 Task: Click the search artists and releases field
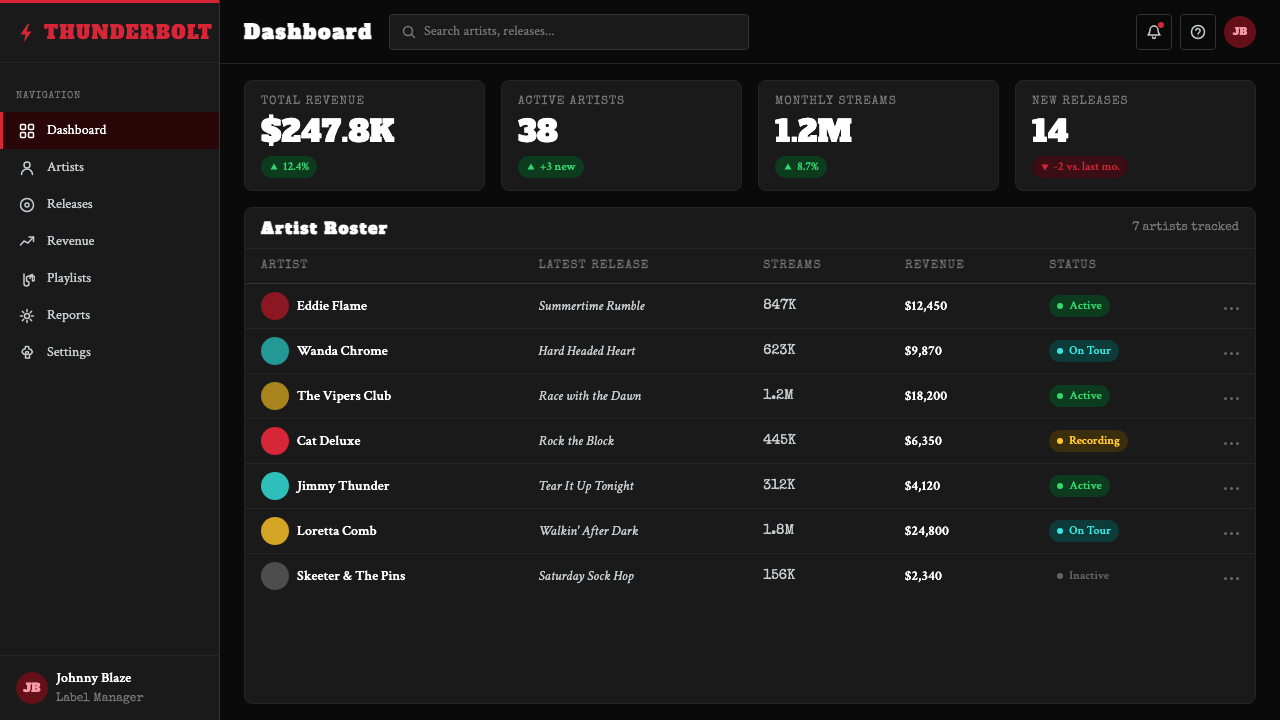coord(569,32)
